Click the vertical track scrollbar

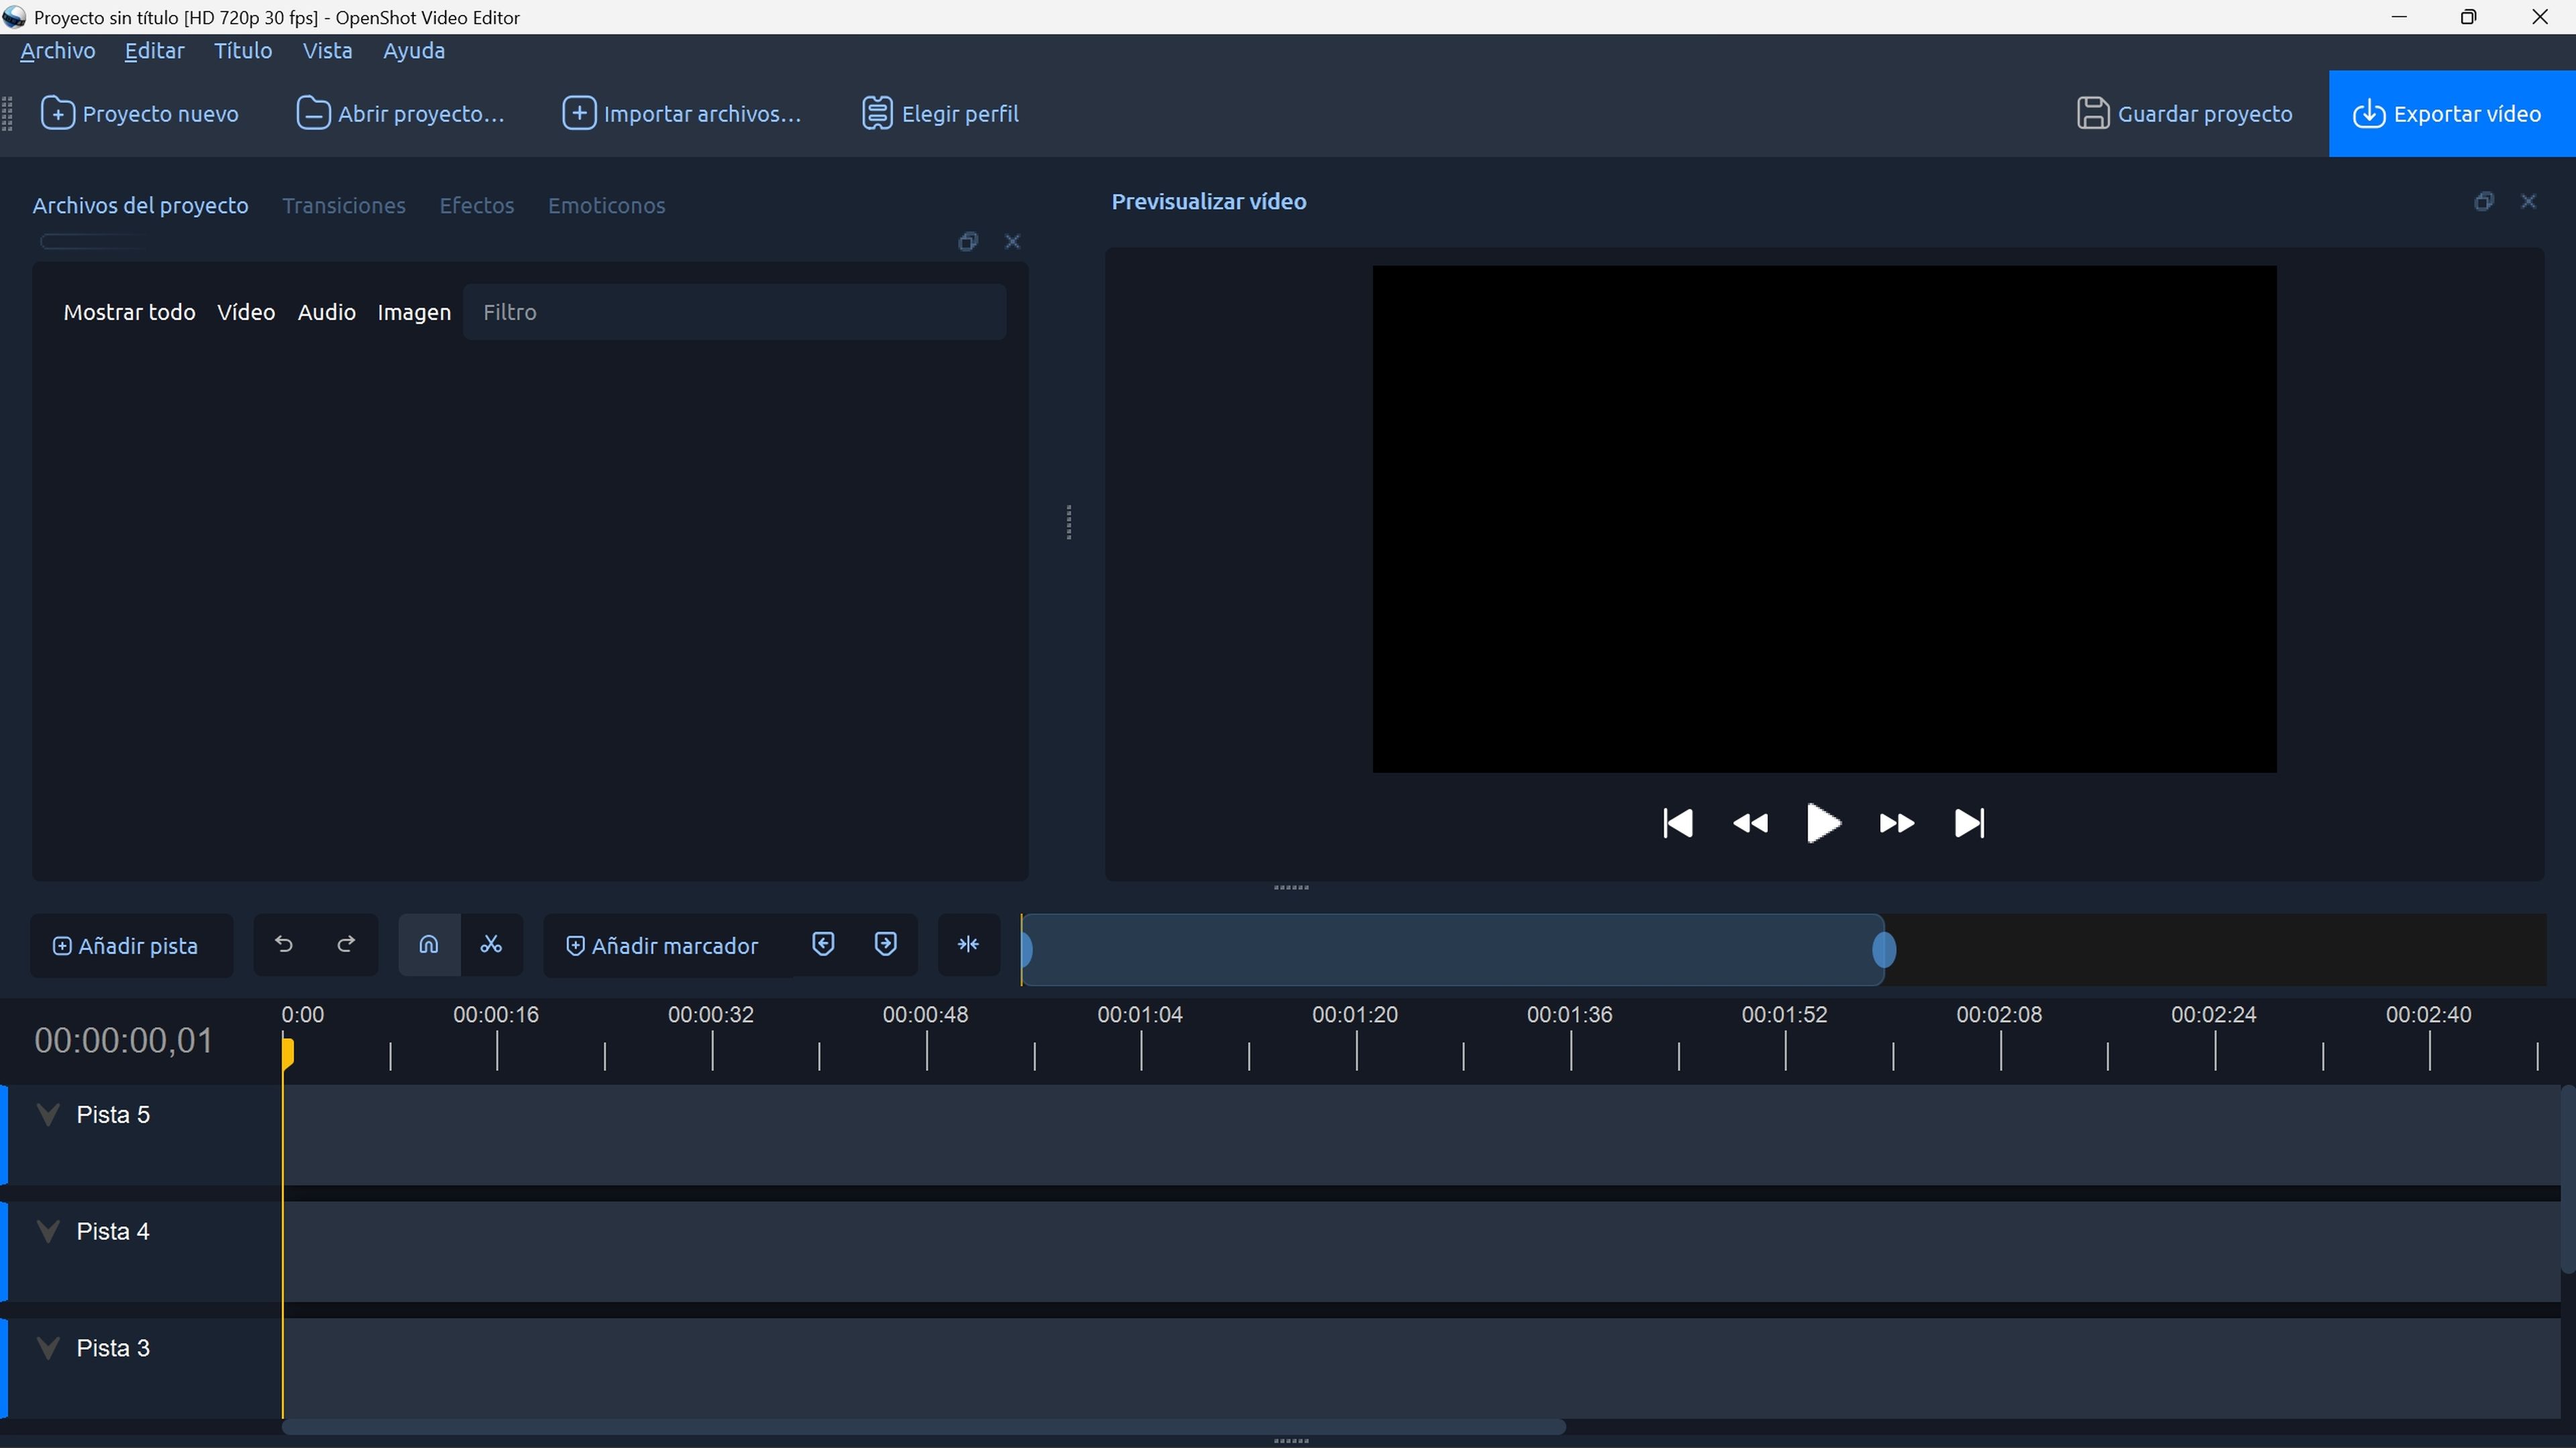[2567, 1180]
